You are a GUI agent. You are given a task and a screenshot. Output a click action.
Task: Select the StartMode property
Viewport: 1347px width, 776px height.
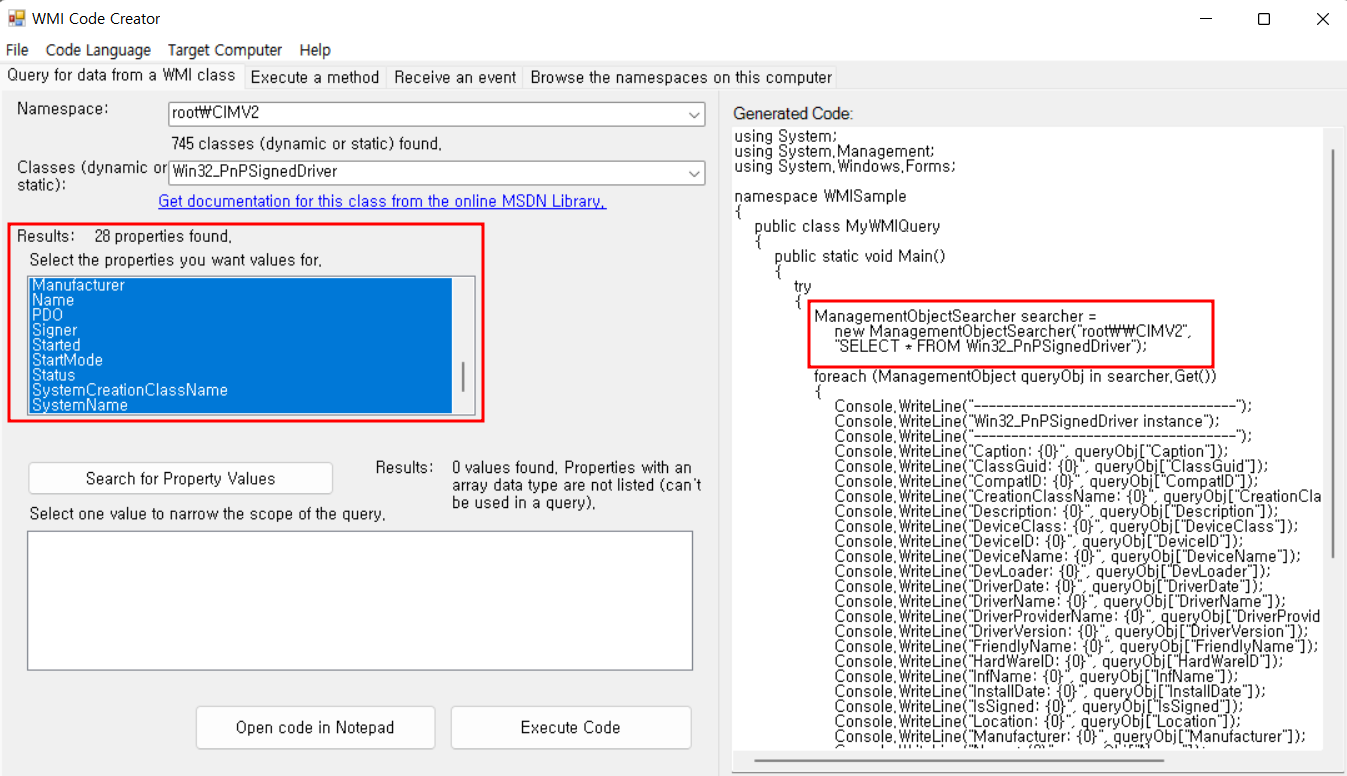click(x=241, y=360)
